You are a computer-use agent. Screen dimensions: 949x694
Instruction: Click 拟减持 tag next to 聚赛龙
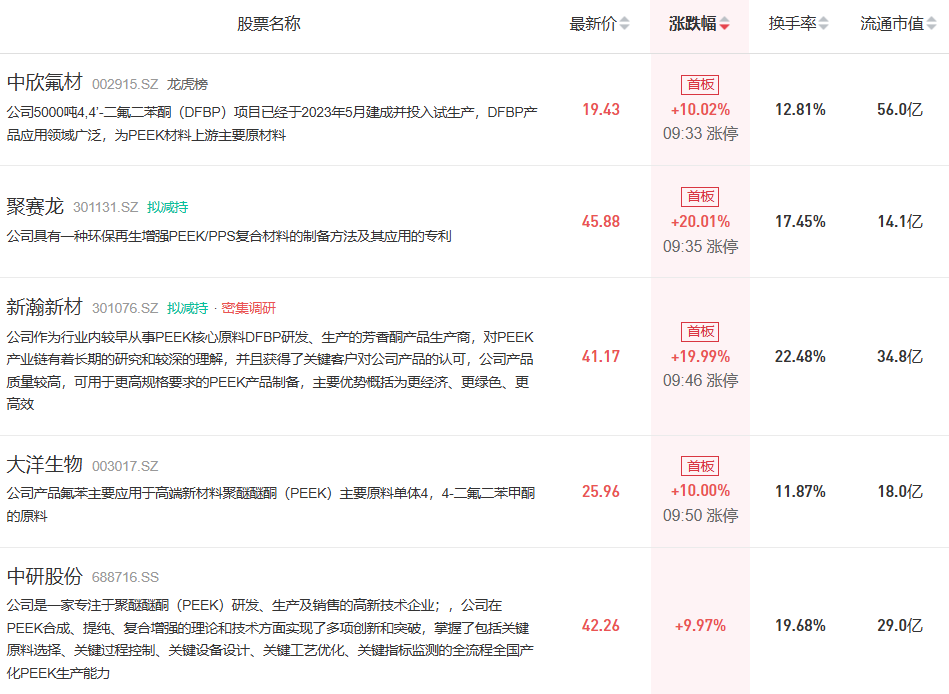[x=168, y=208]
